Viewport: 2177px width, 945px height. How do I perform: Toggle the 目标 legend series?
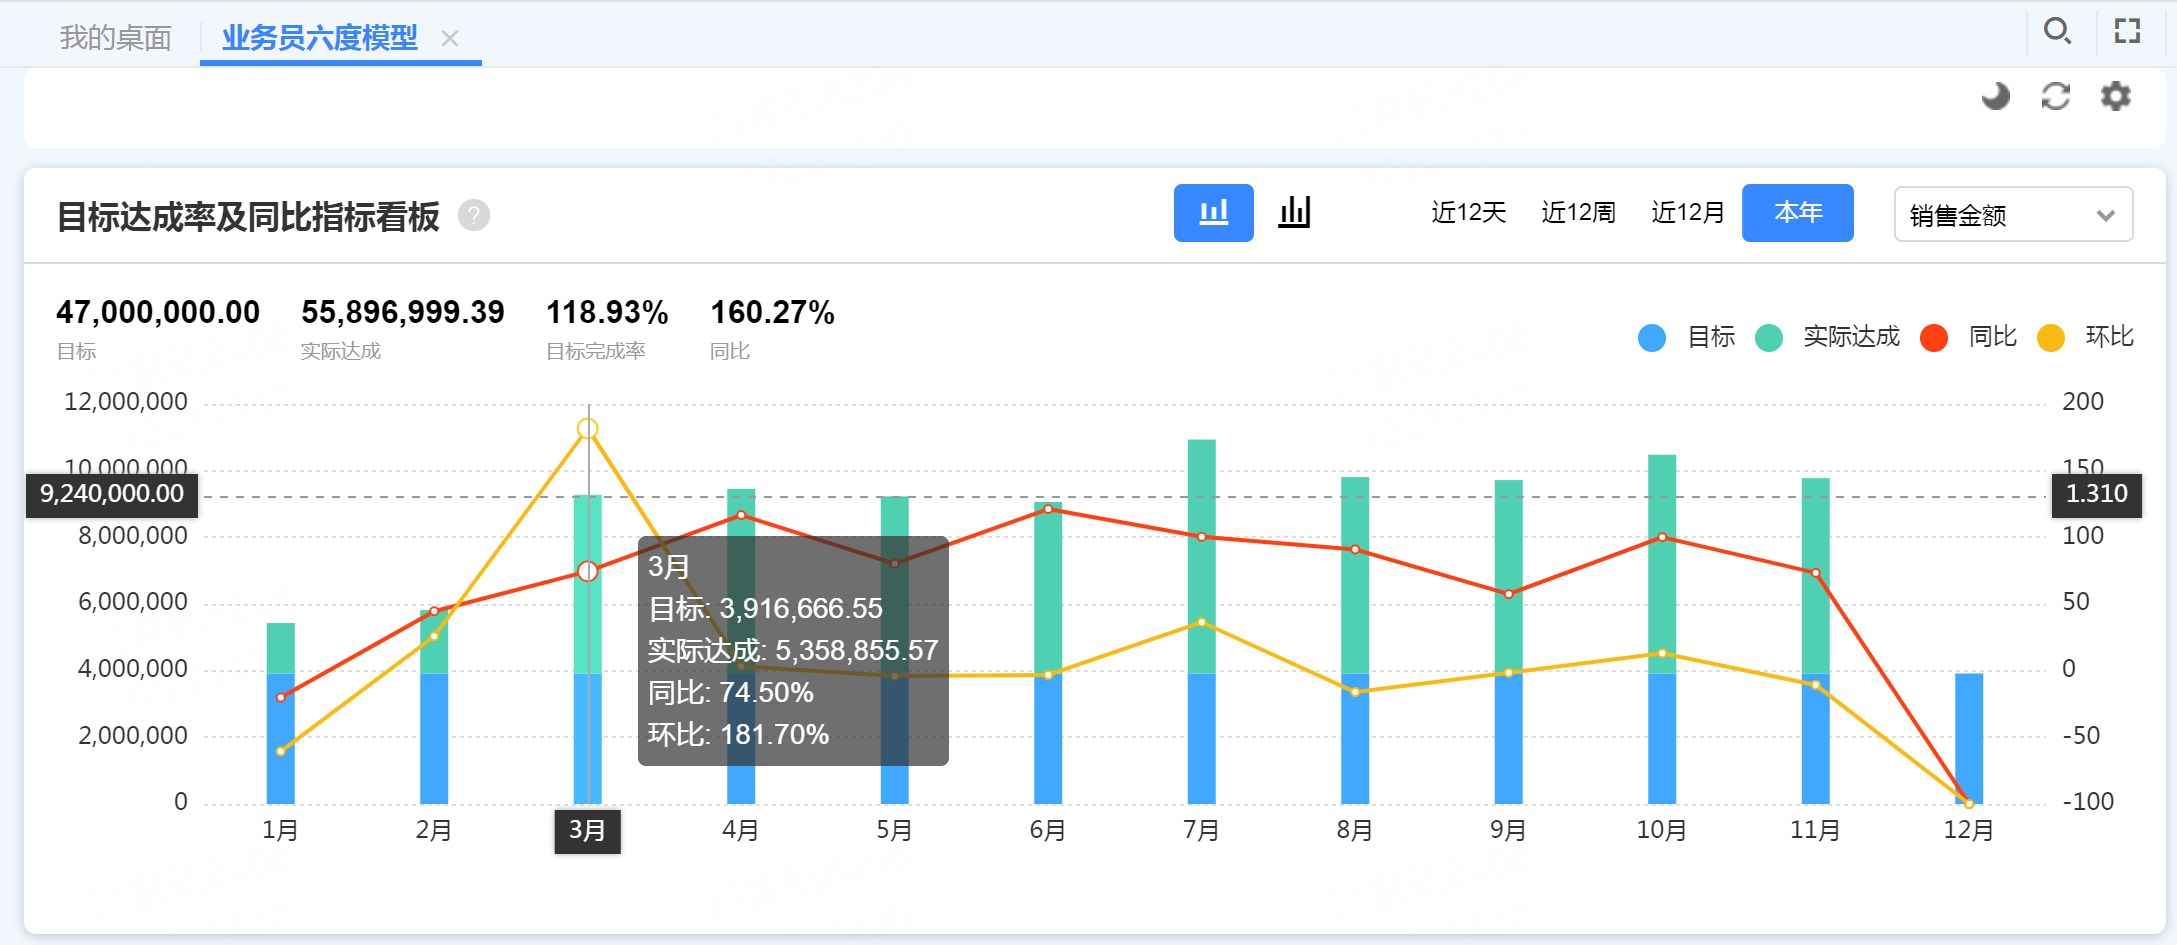coord(1688,337)
